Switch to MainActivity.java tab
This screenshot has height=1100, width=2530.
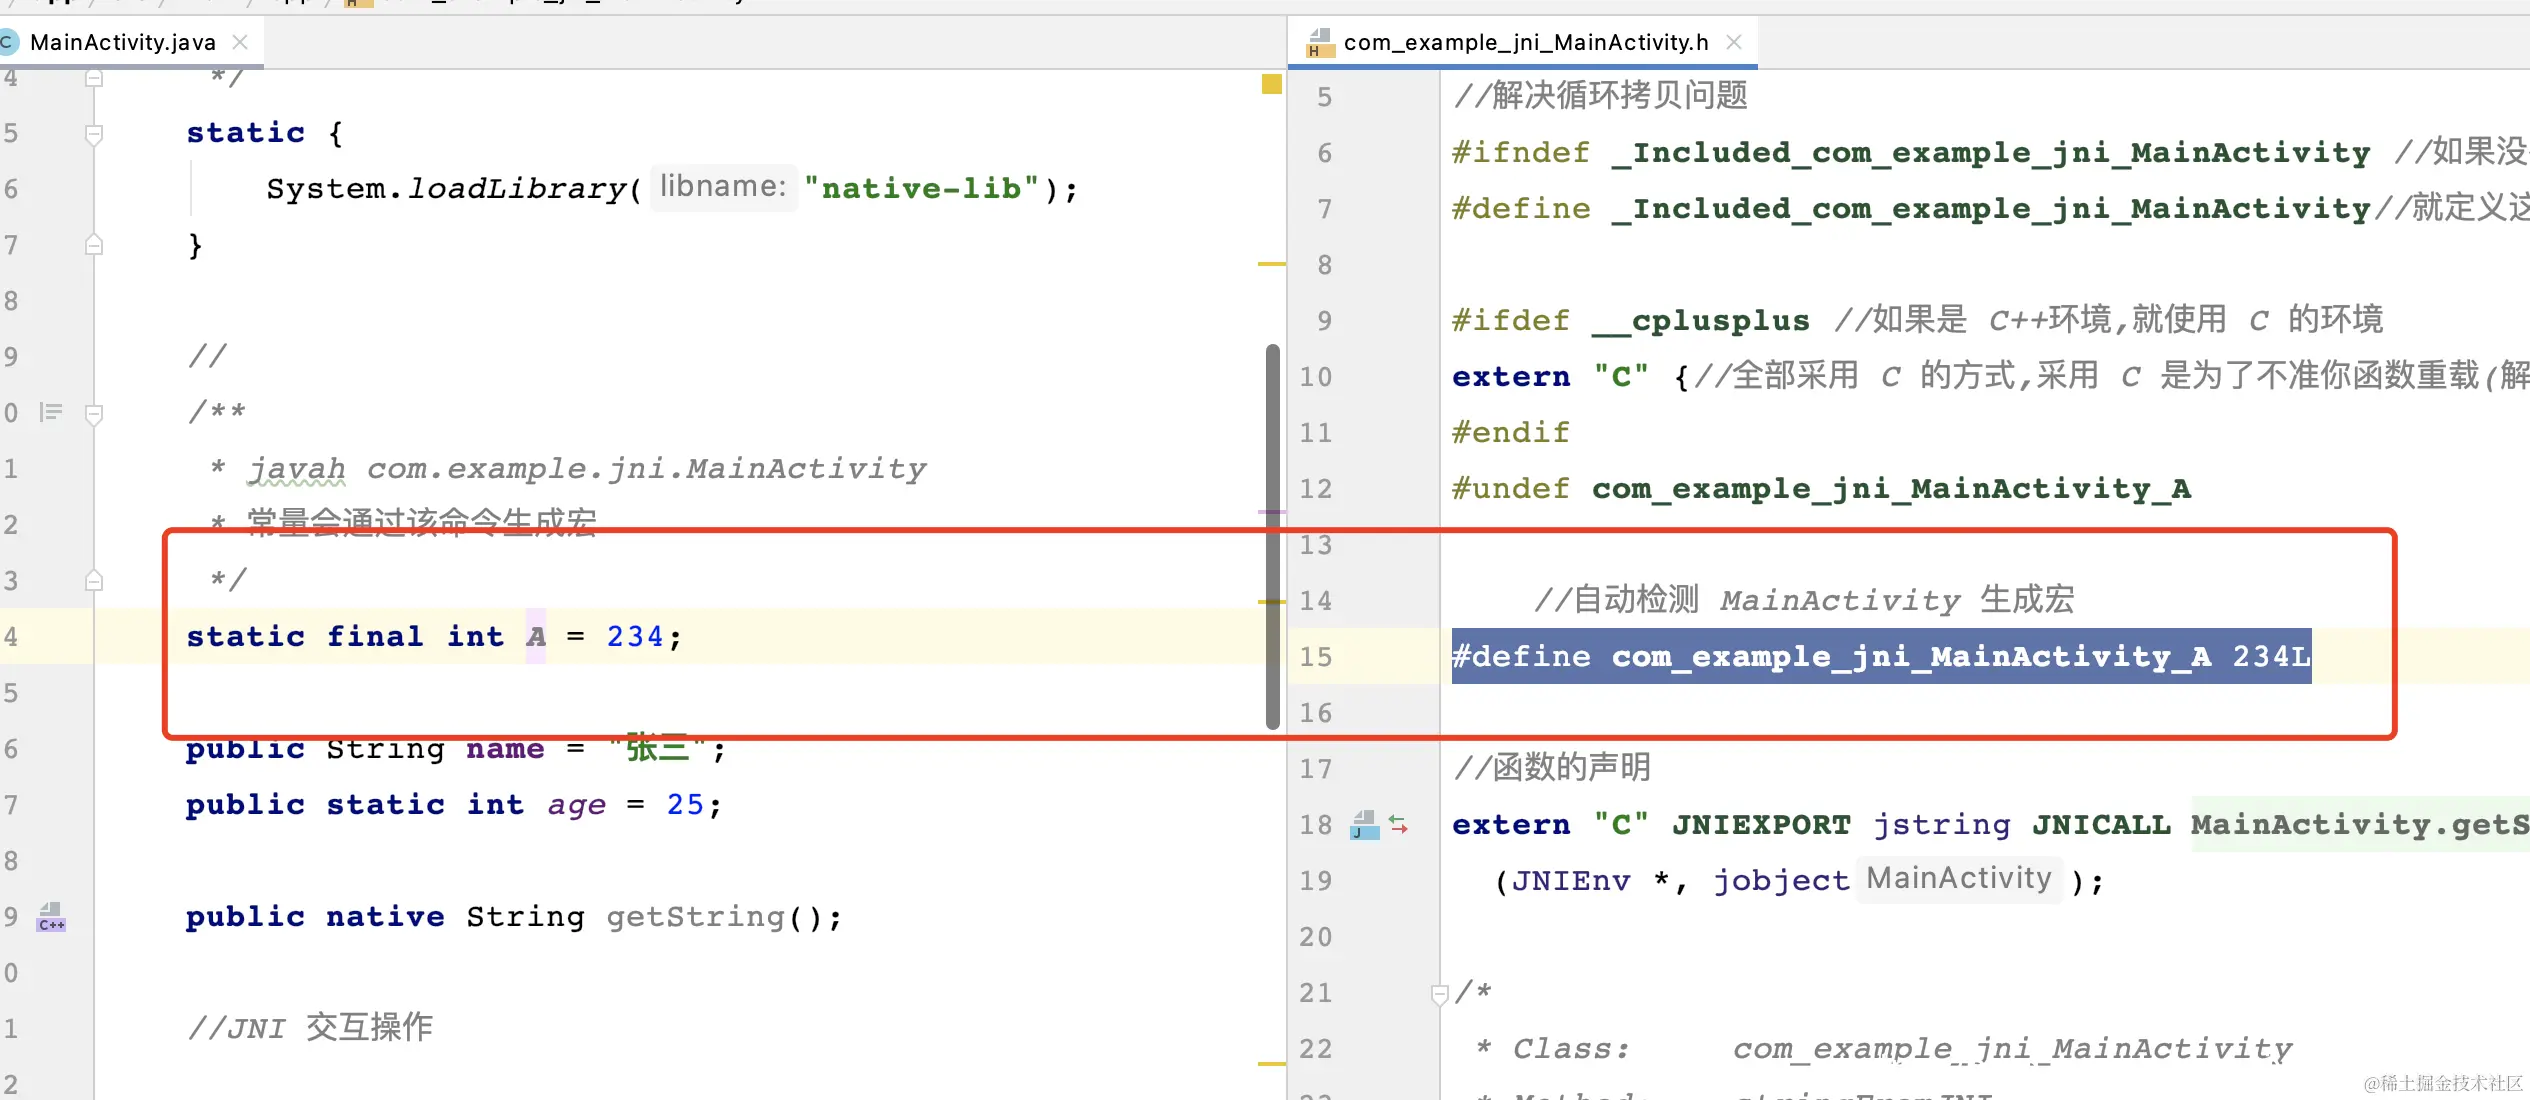[122, 42]
